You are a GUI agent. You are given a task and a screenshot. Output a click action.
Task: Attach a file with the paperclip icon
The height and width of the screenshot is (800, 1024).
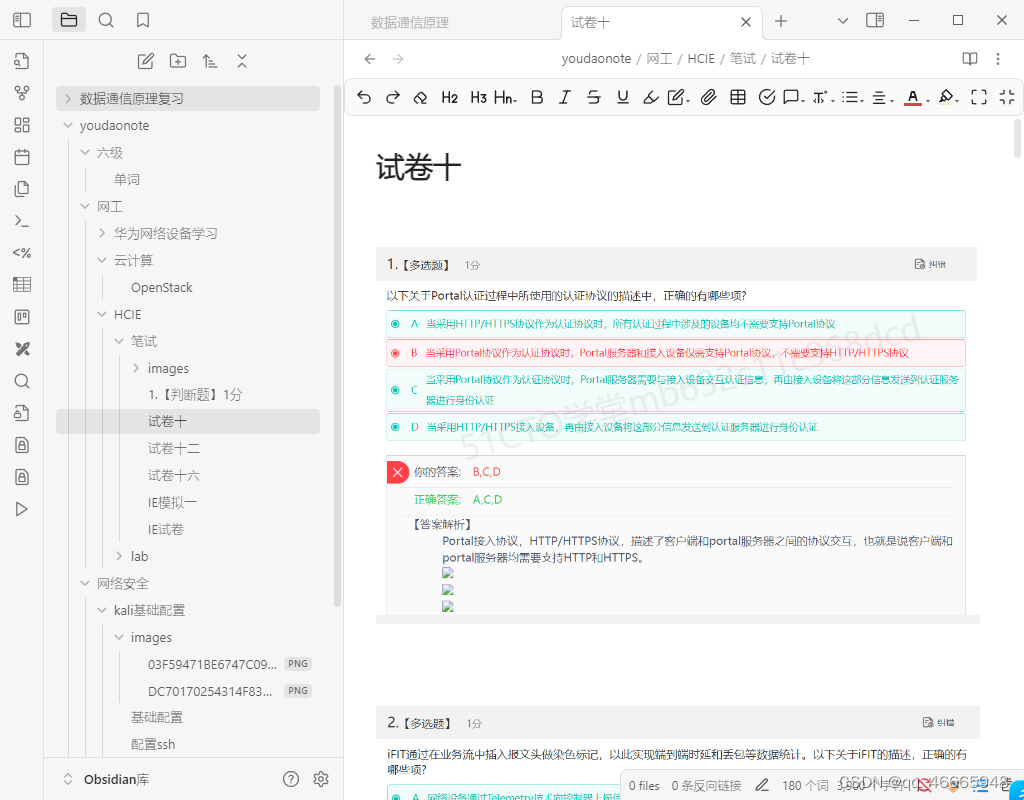click(x=709, y=97)
